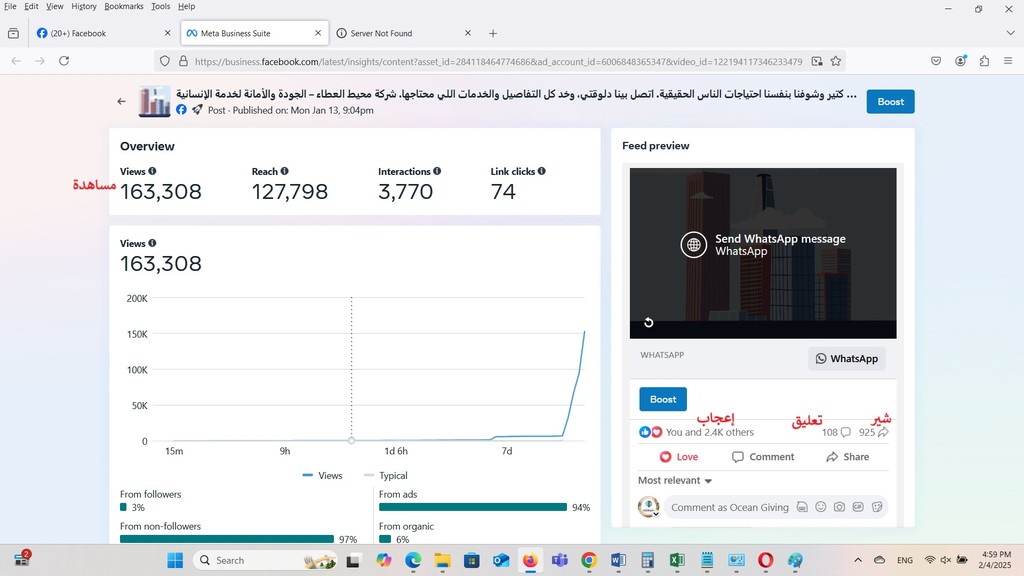Viewport: 1024px width, 576px height.
Task: Expand the Most relevant comment sort dropdown
Action: [x=675, y=480]
